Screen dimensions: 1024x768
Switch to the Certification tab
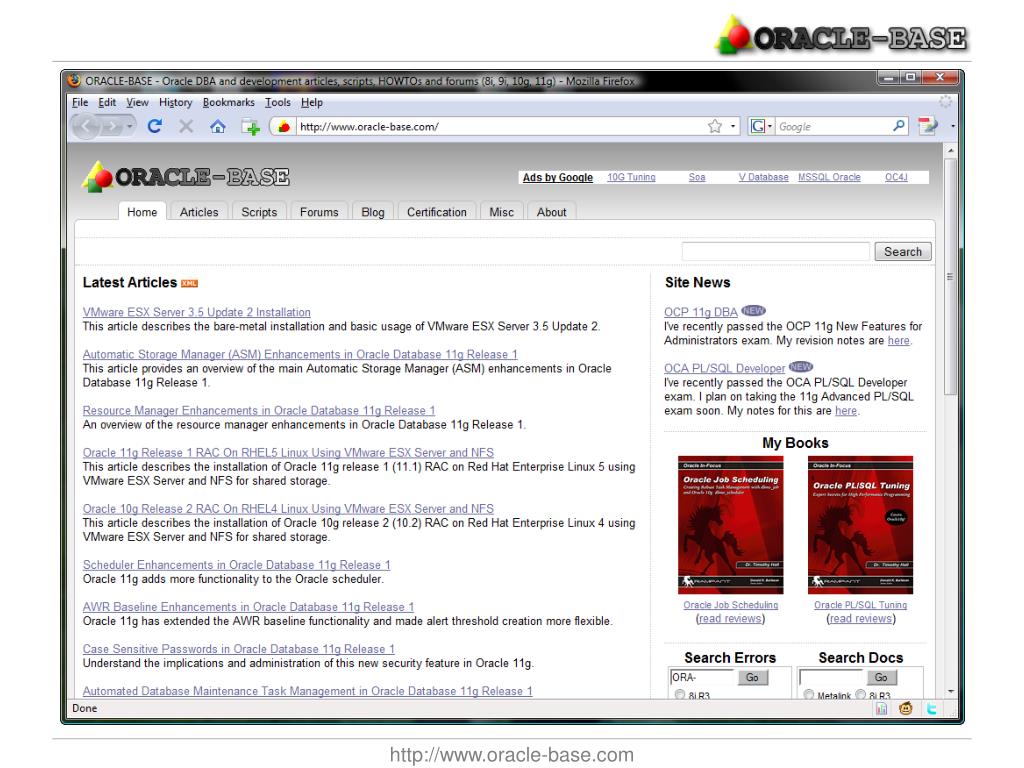pyautogui.click(x=437, y=212)
